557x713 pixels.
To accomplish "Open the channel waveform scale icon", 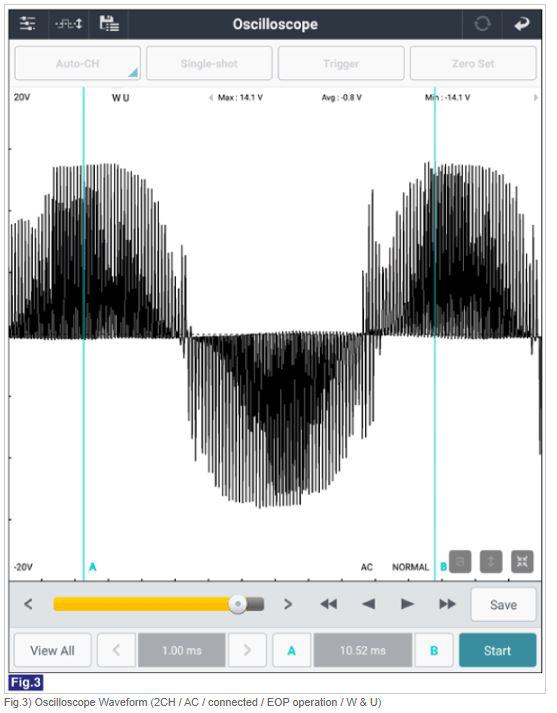I will click(x=69, y=24).
